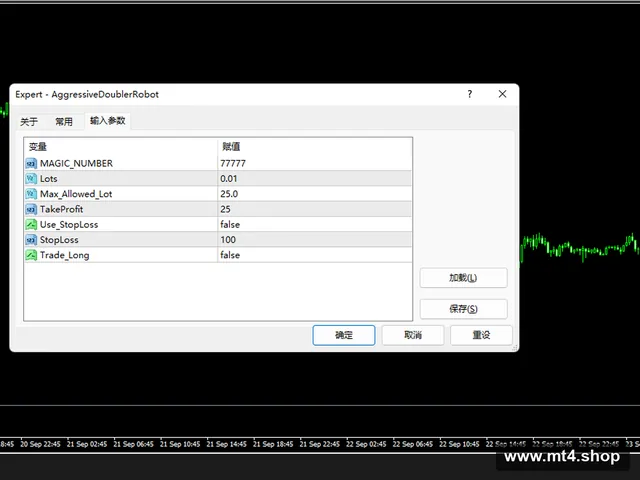Click the Max_Allowed_Lot type icon
This screenshot has width=640, height=480.
31,194
